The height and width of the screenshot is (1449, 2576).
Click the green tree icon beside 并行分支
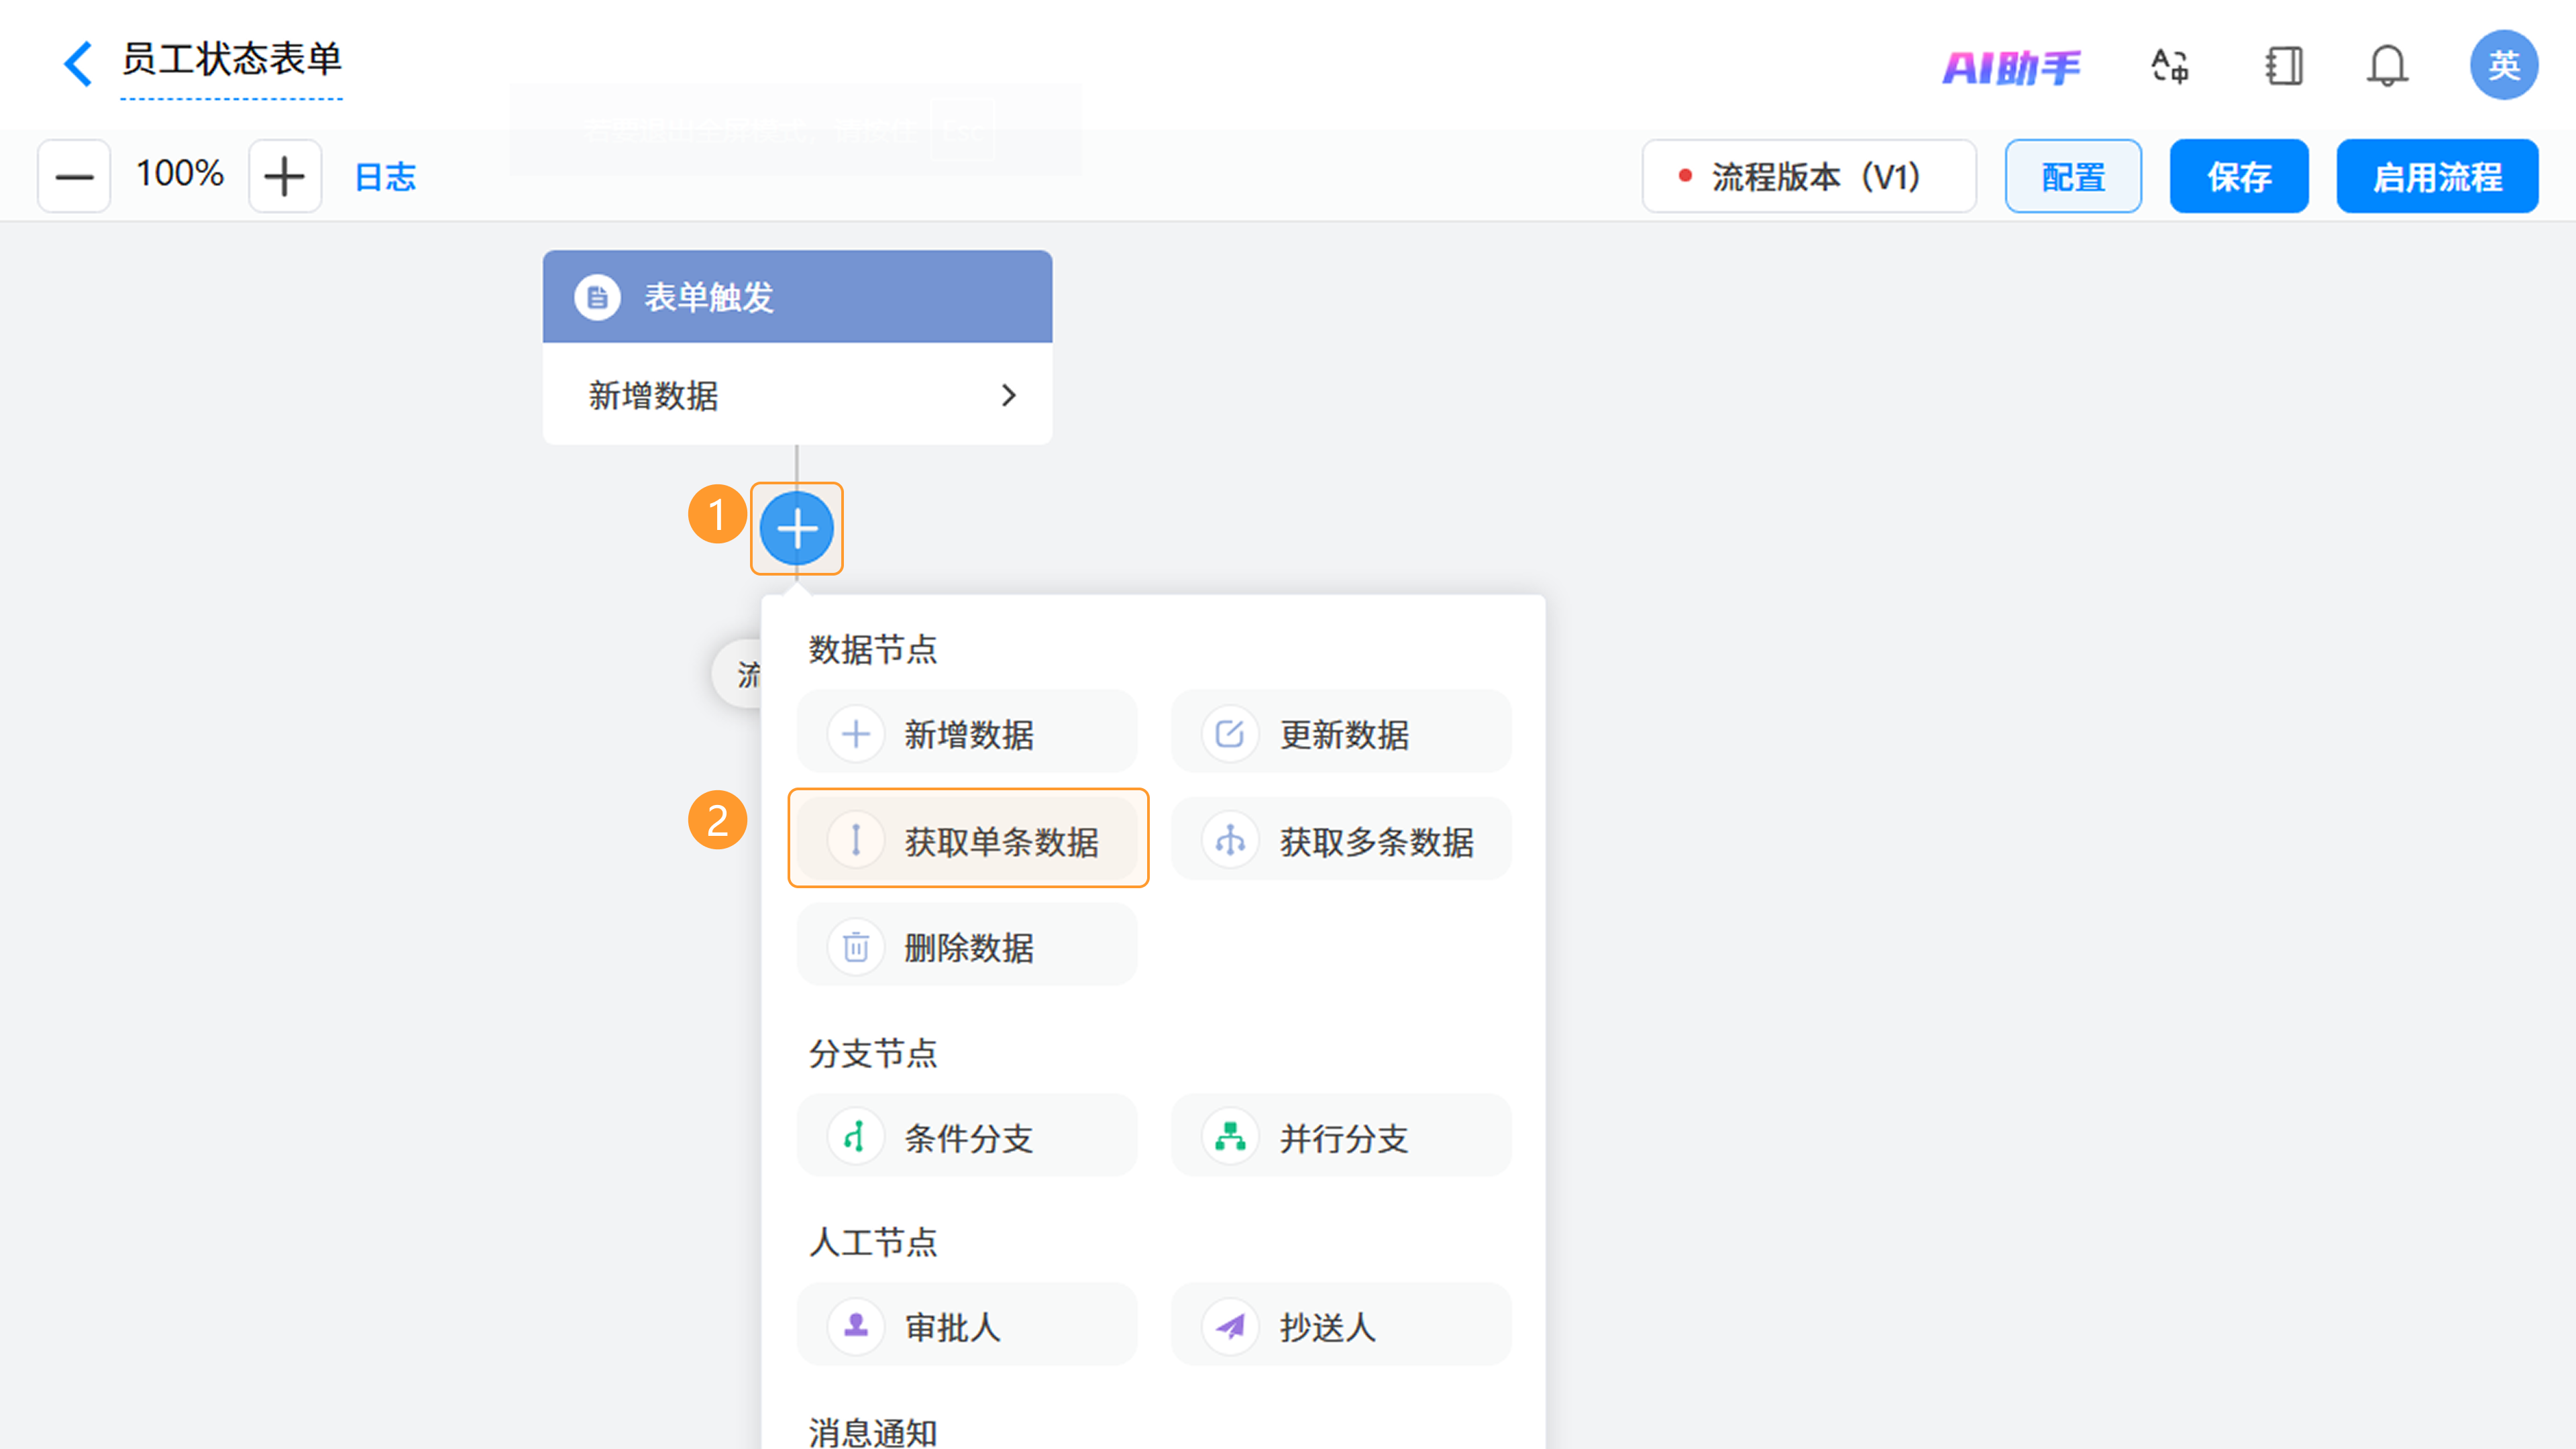pyautogui.click(x=1230, y=1137)
